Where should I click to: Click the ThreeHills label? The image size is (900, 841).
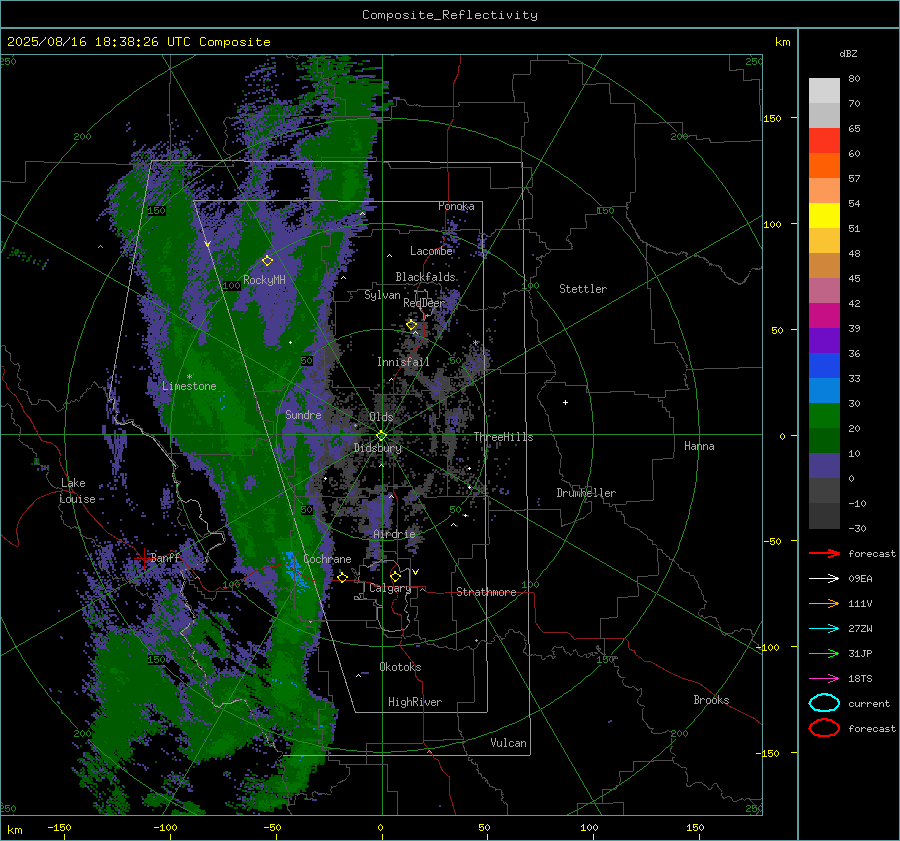point(503,437)
